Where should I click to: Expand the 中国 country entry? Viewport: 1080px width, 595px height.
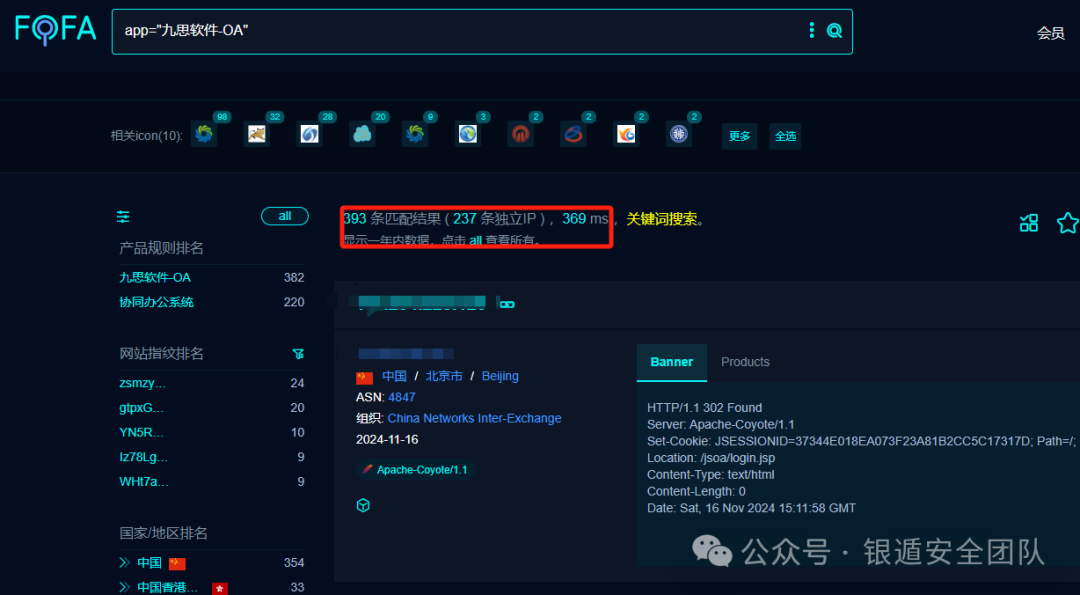tap(124, 563)
